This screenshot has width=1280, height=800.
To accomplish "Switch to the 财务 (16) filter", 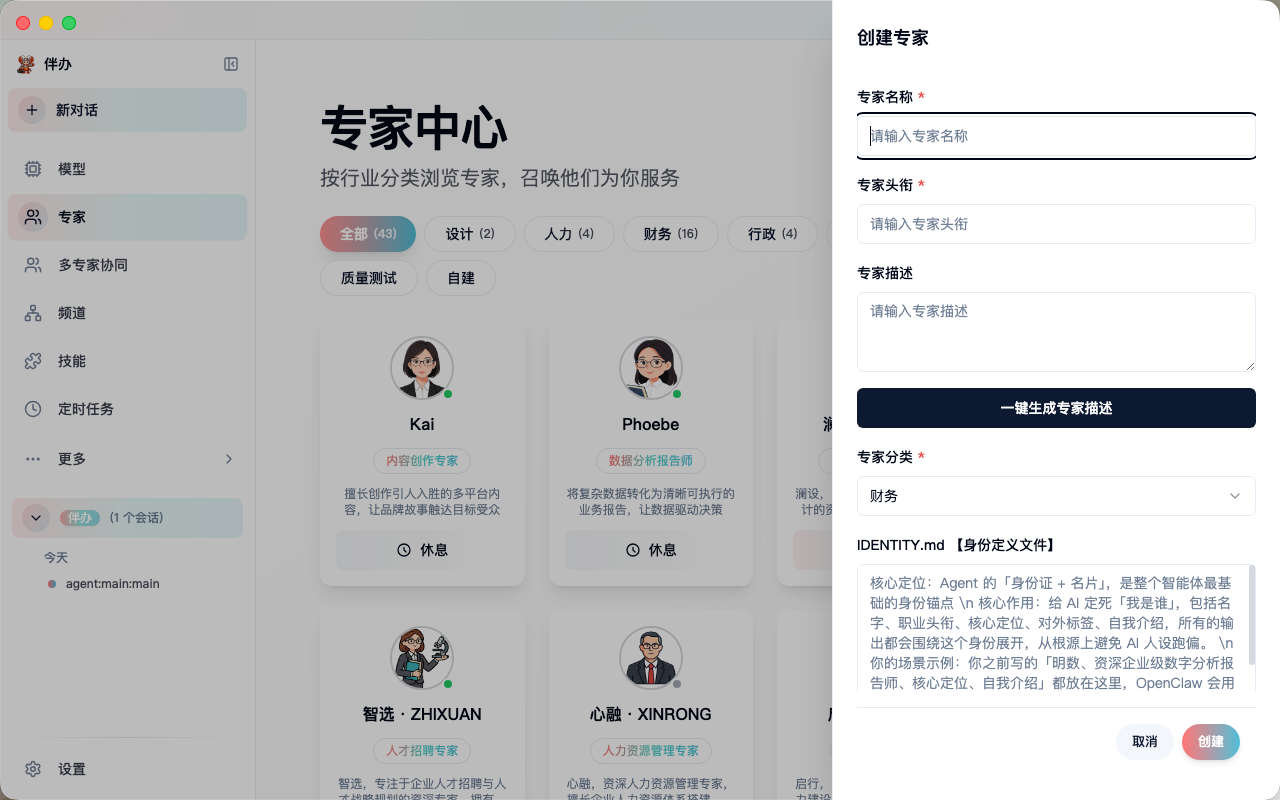I will pyautogui.click(x=670, y=234).
